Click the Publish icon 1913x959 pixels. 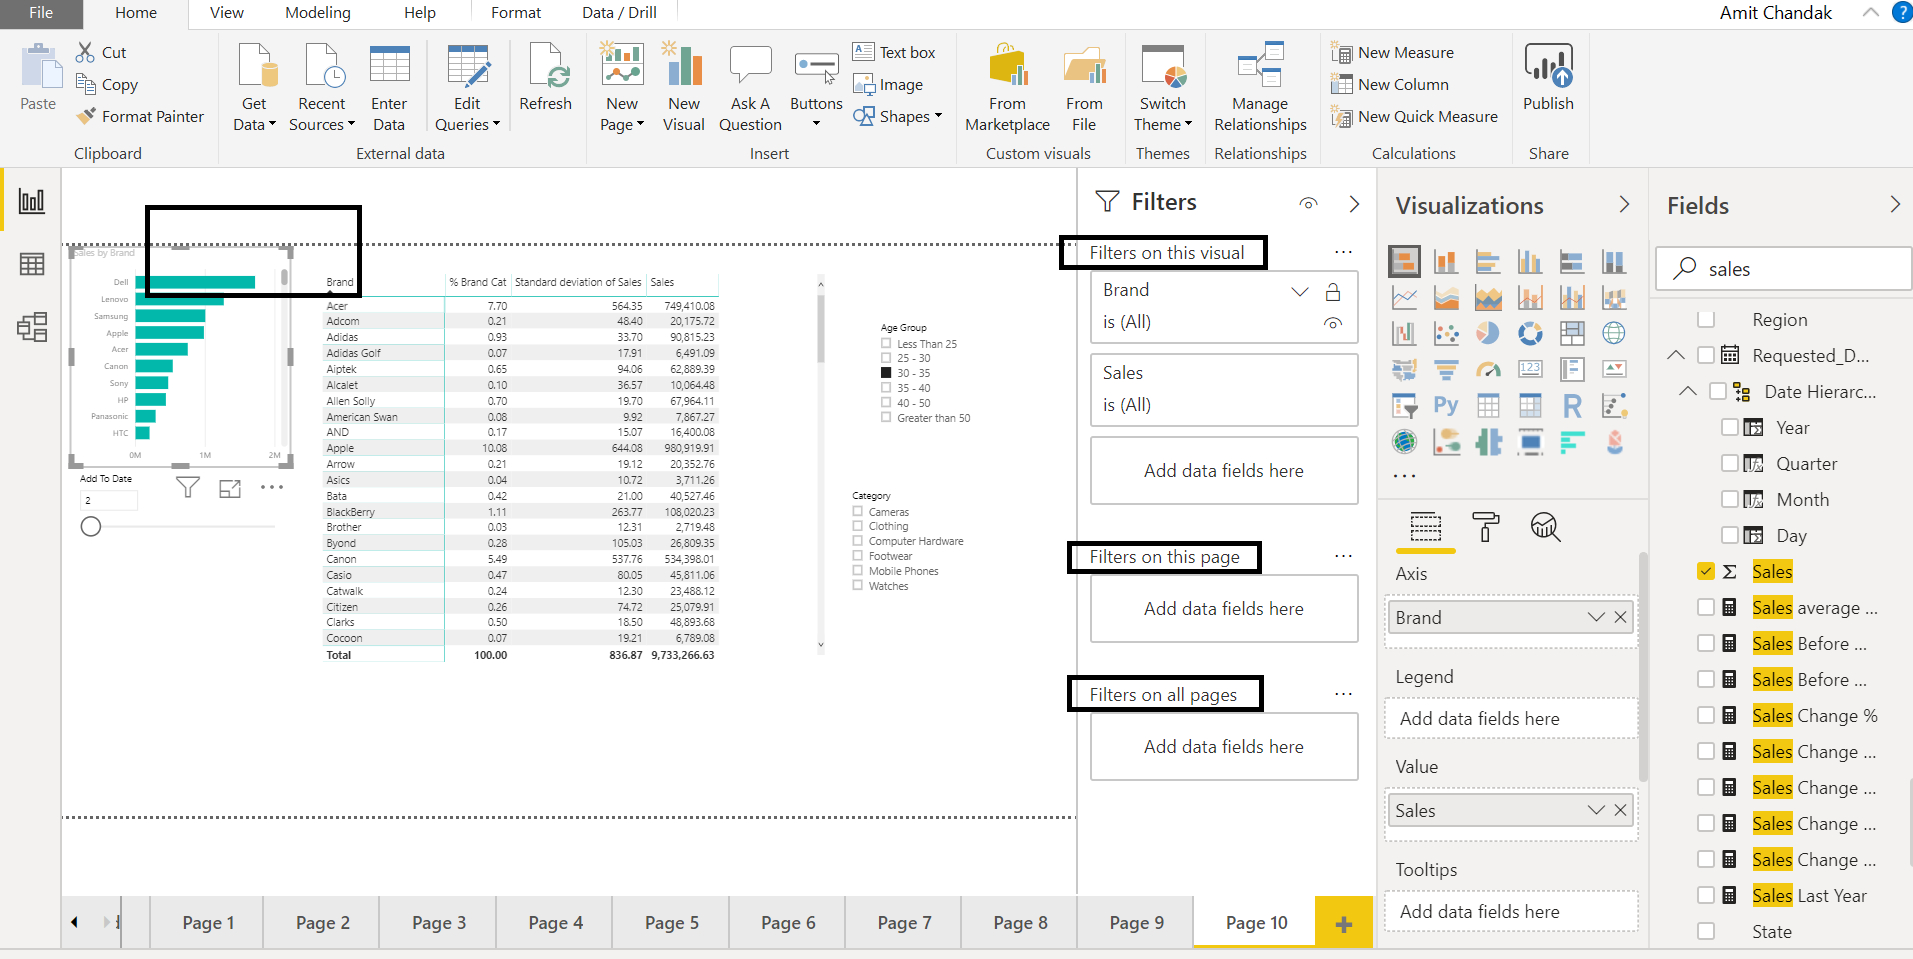(1548, 66)
